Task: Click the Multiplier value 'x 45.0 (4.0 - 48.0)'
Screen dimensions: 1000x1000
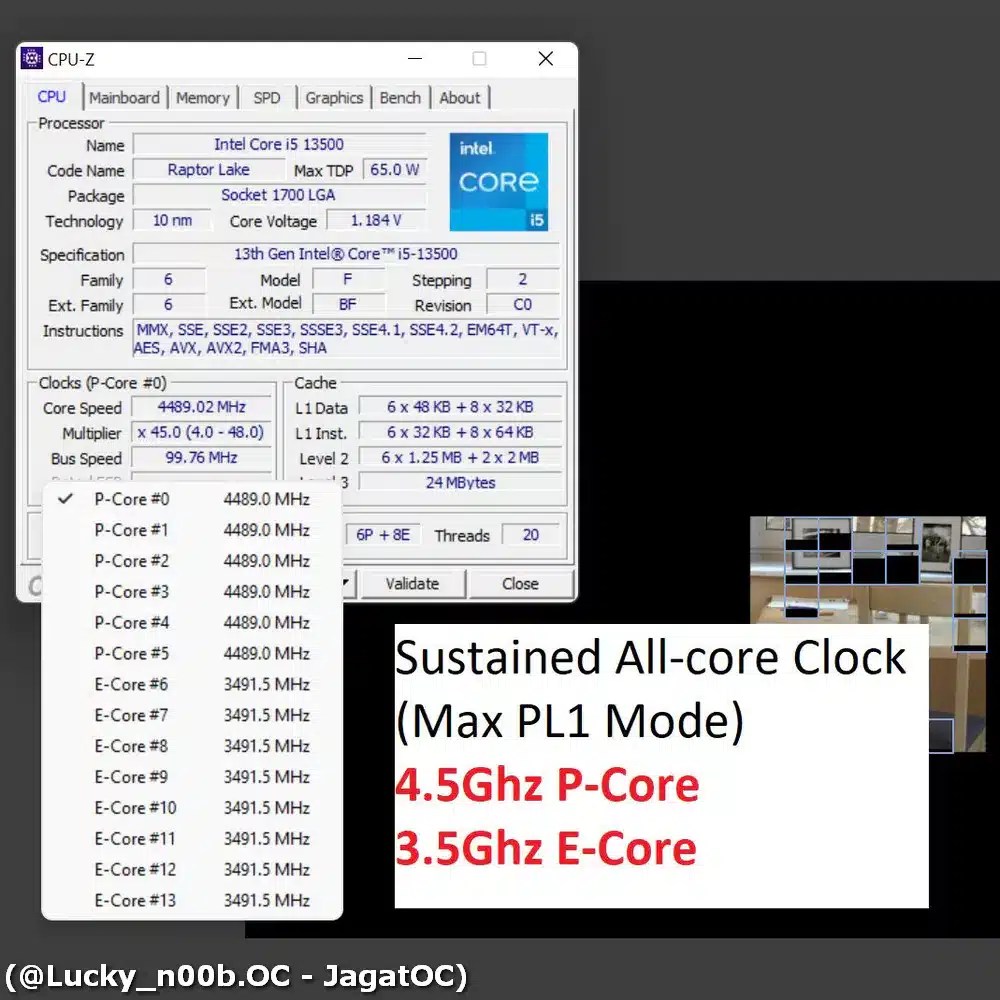Action: point(202,432)
